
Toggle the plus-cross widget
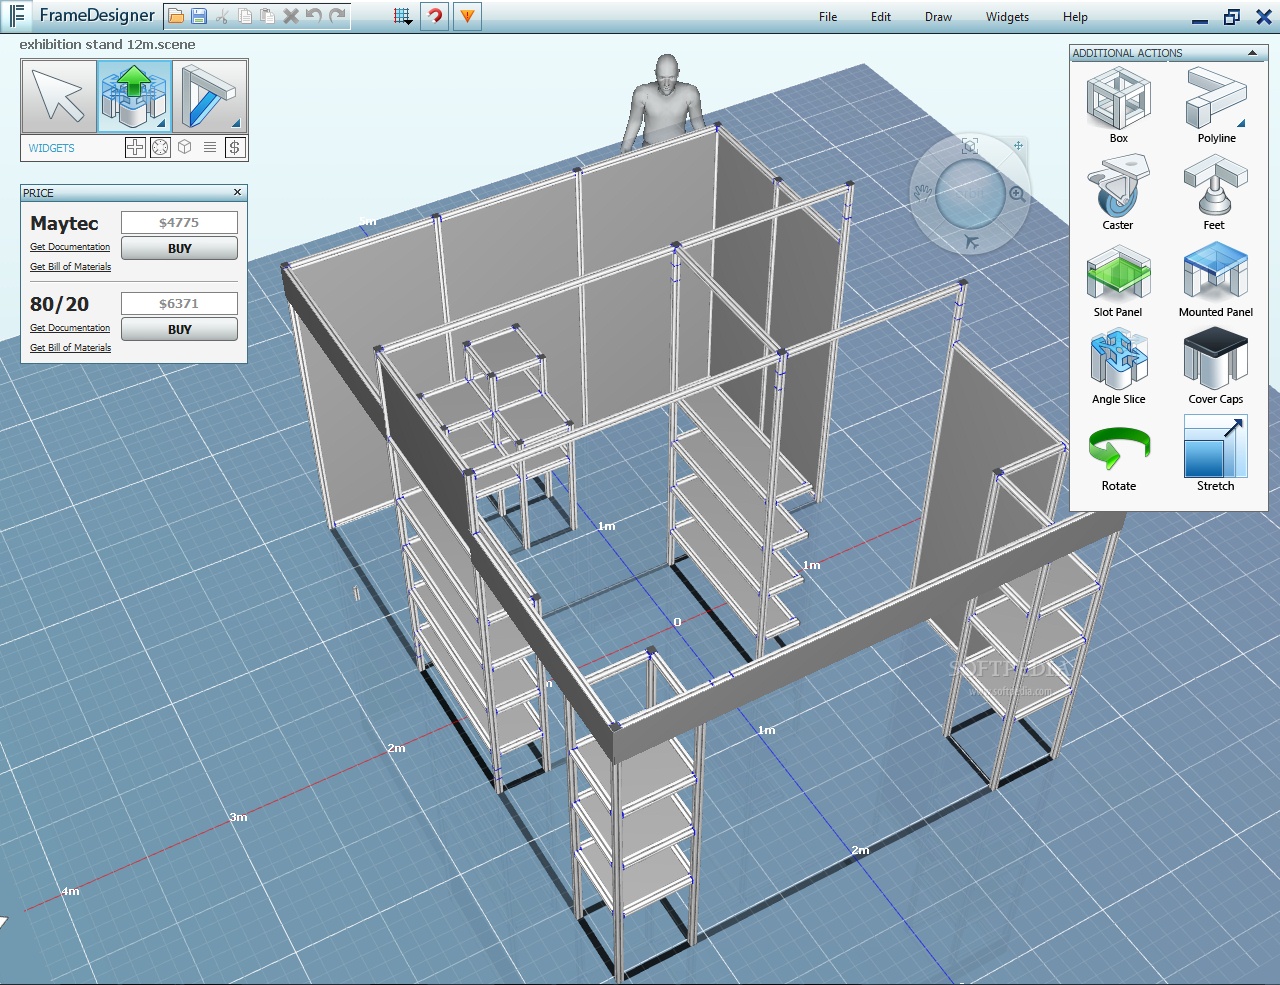click(x=135, y=148)
